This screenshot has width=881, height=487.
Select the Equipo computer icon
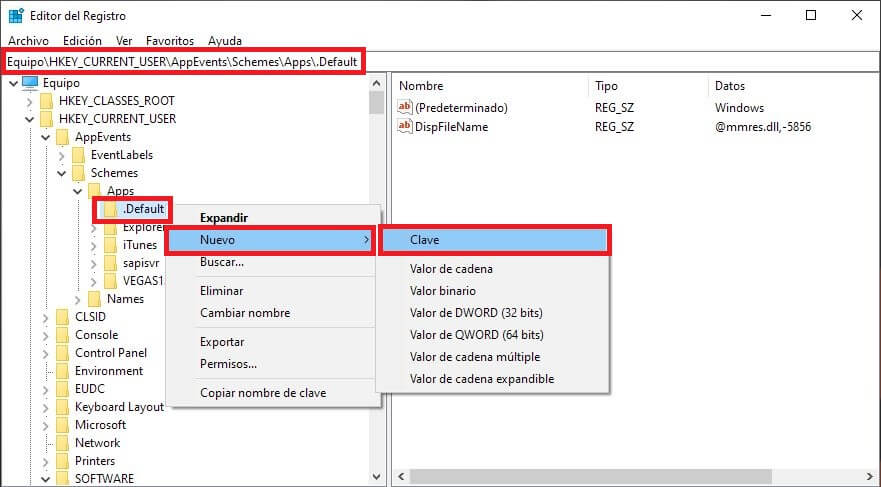30,83
